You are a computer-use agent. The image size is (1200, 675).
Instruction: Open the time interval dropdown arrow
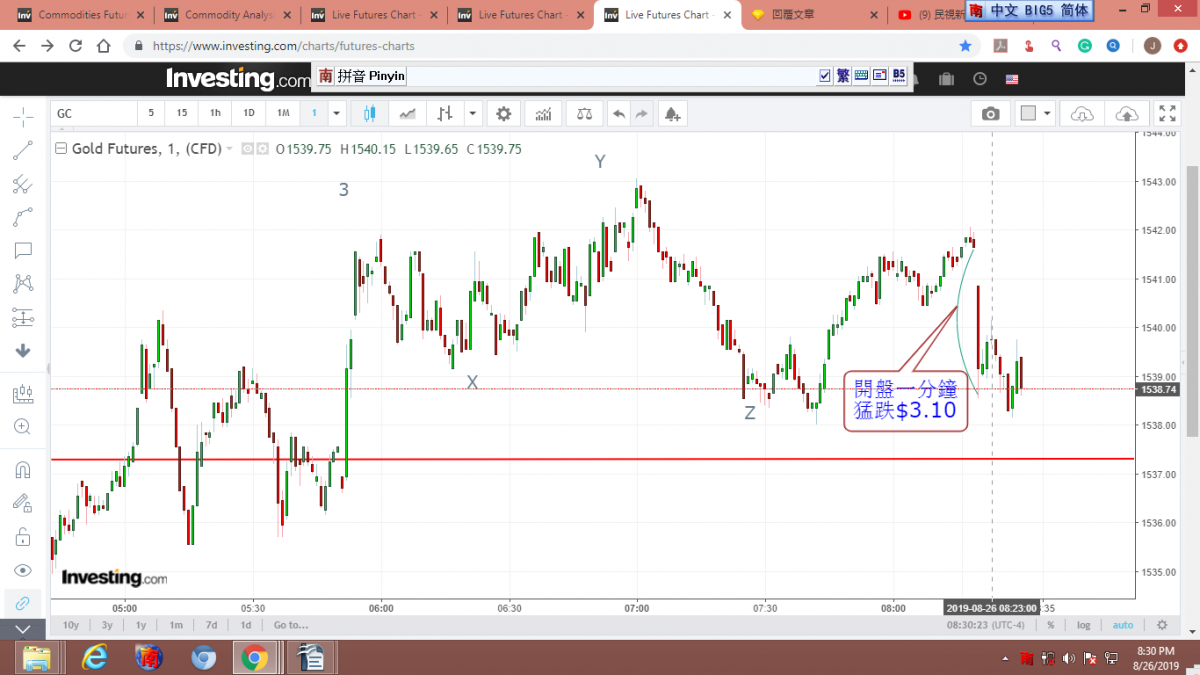click(x=337, y=114)
